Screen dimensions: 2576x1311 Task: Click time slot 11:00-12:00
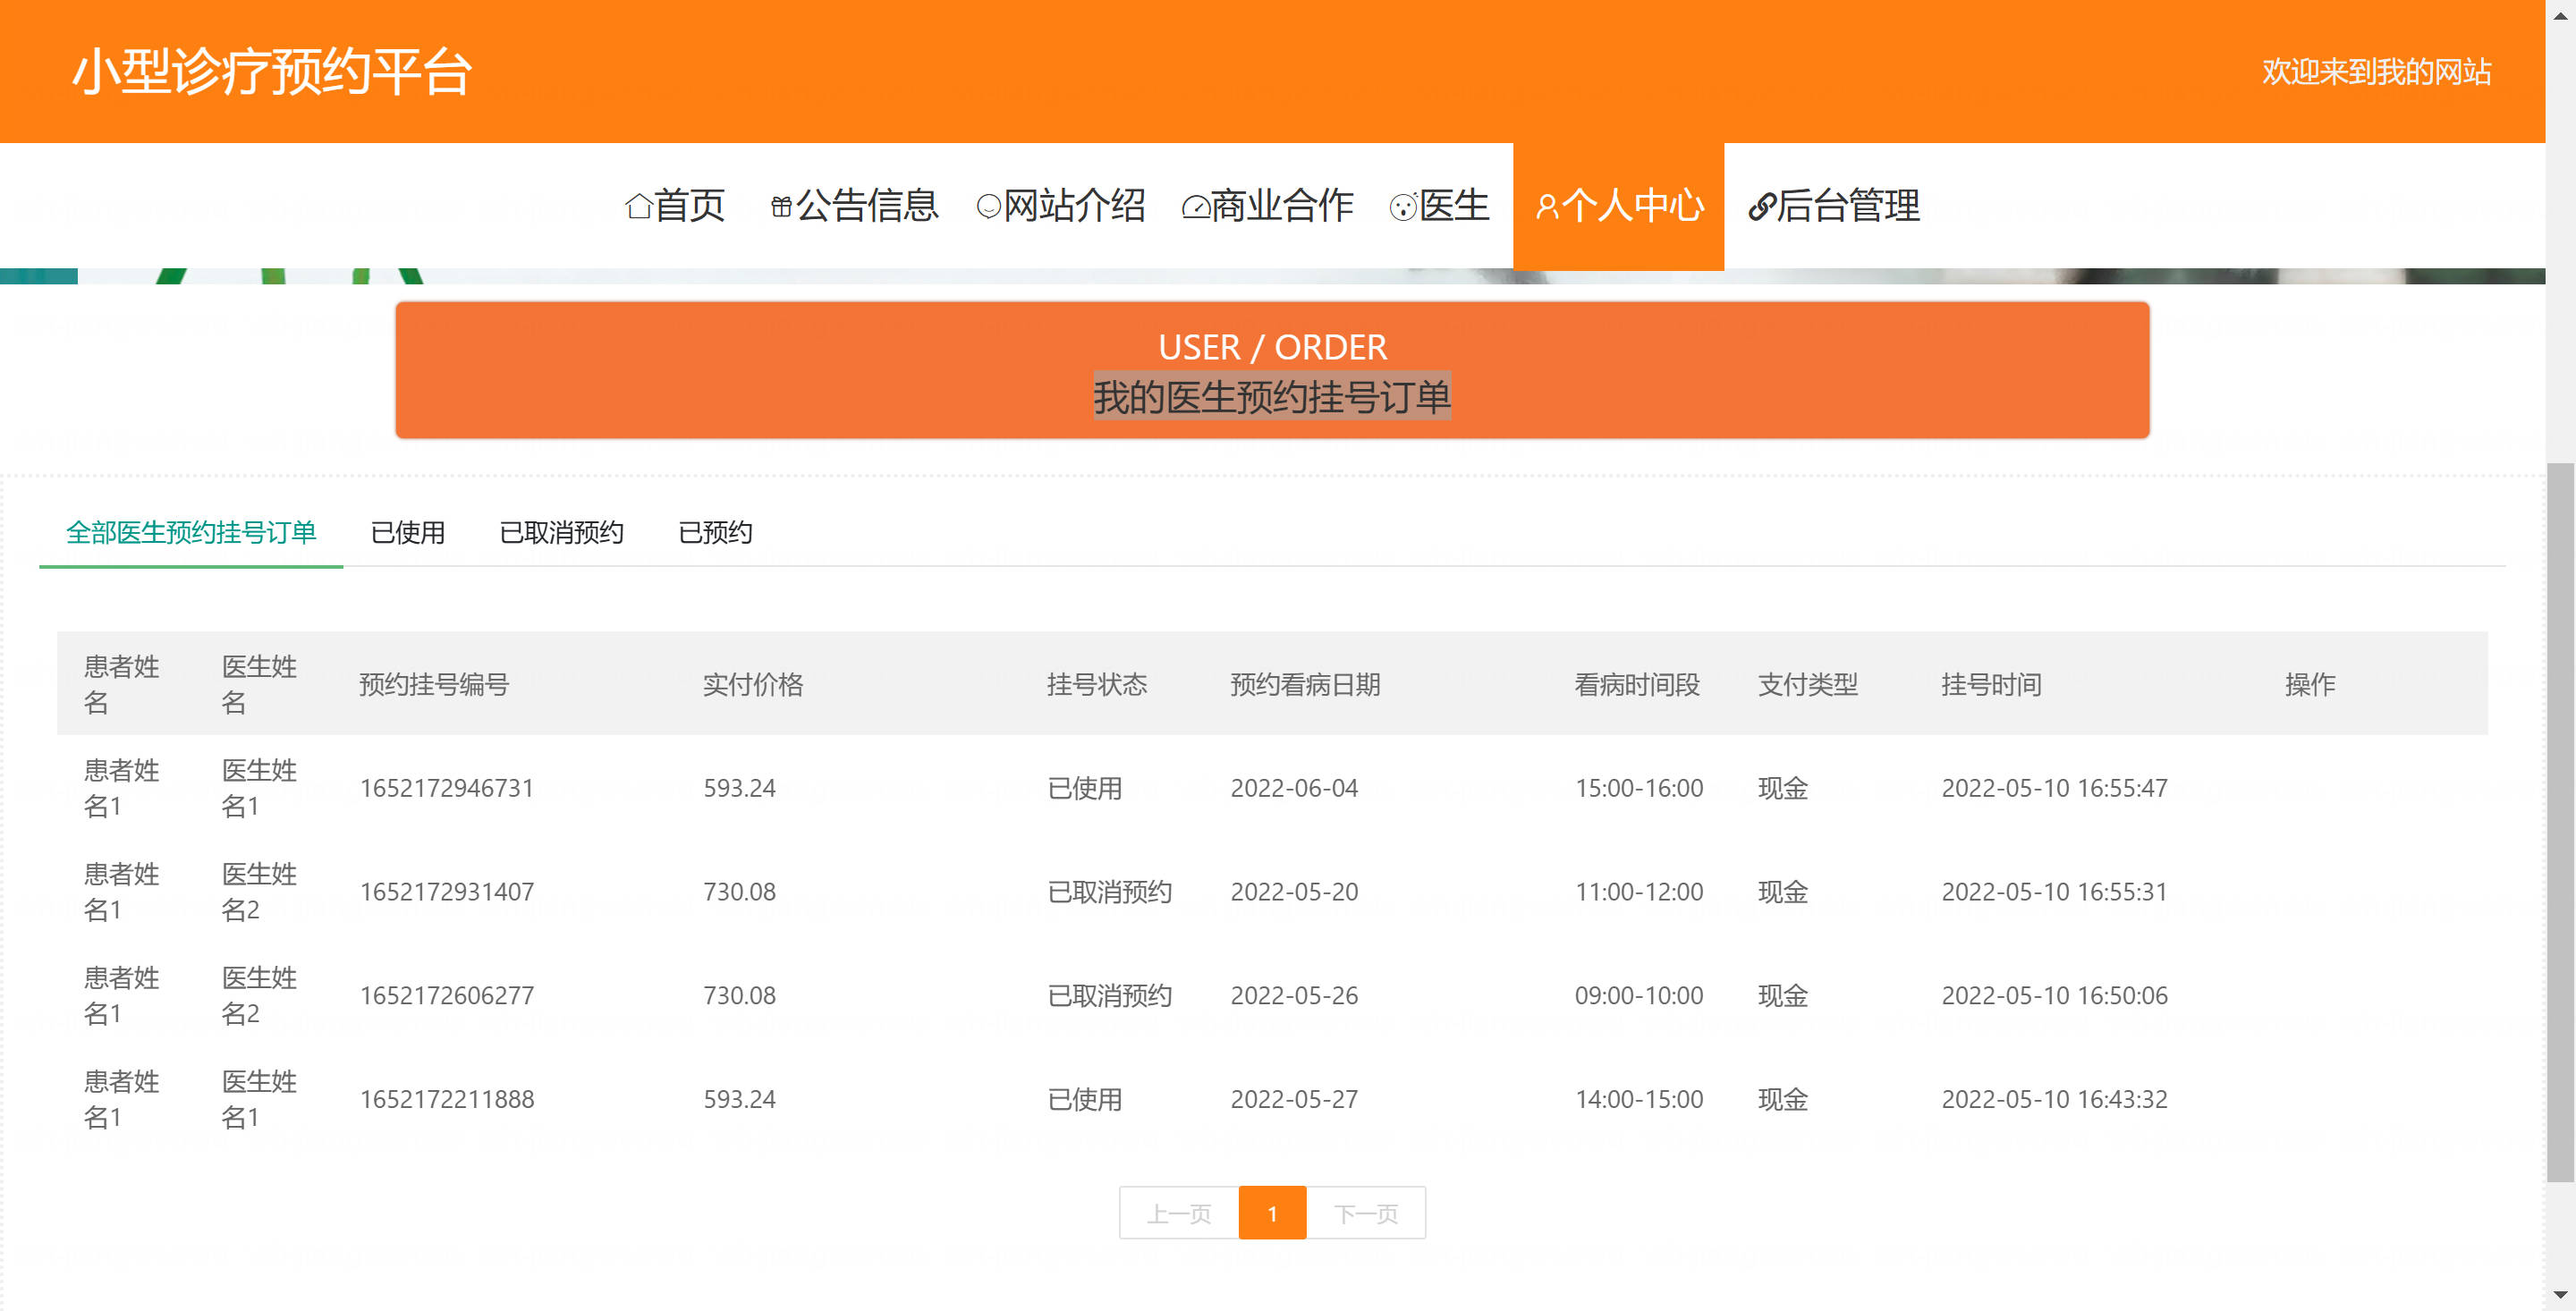pos(1639,892)
